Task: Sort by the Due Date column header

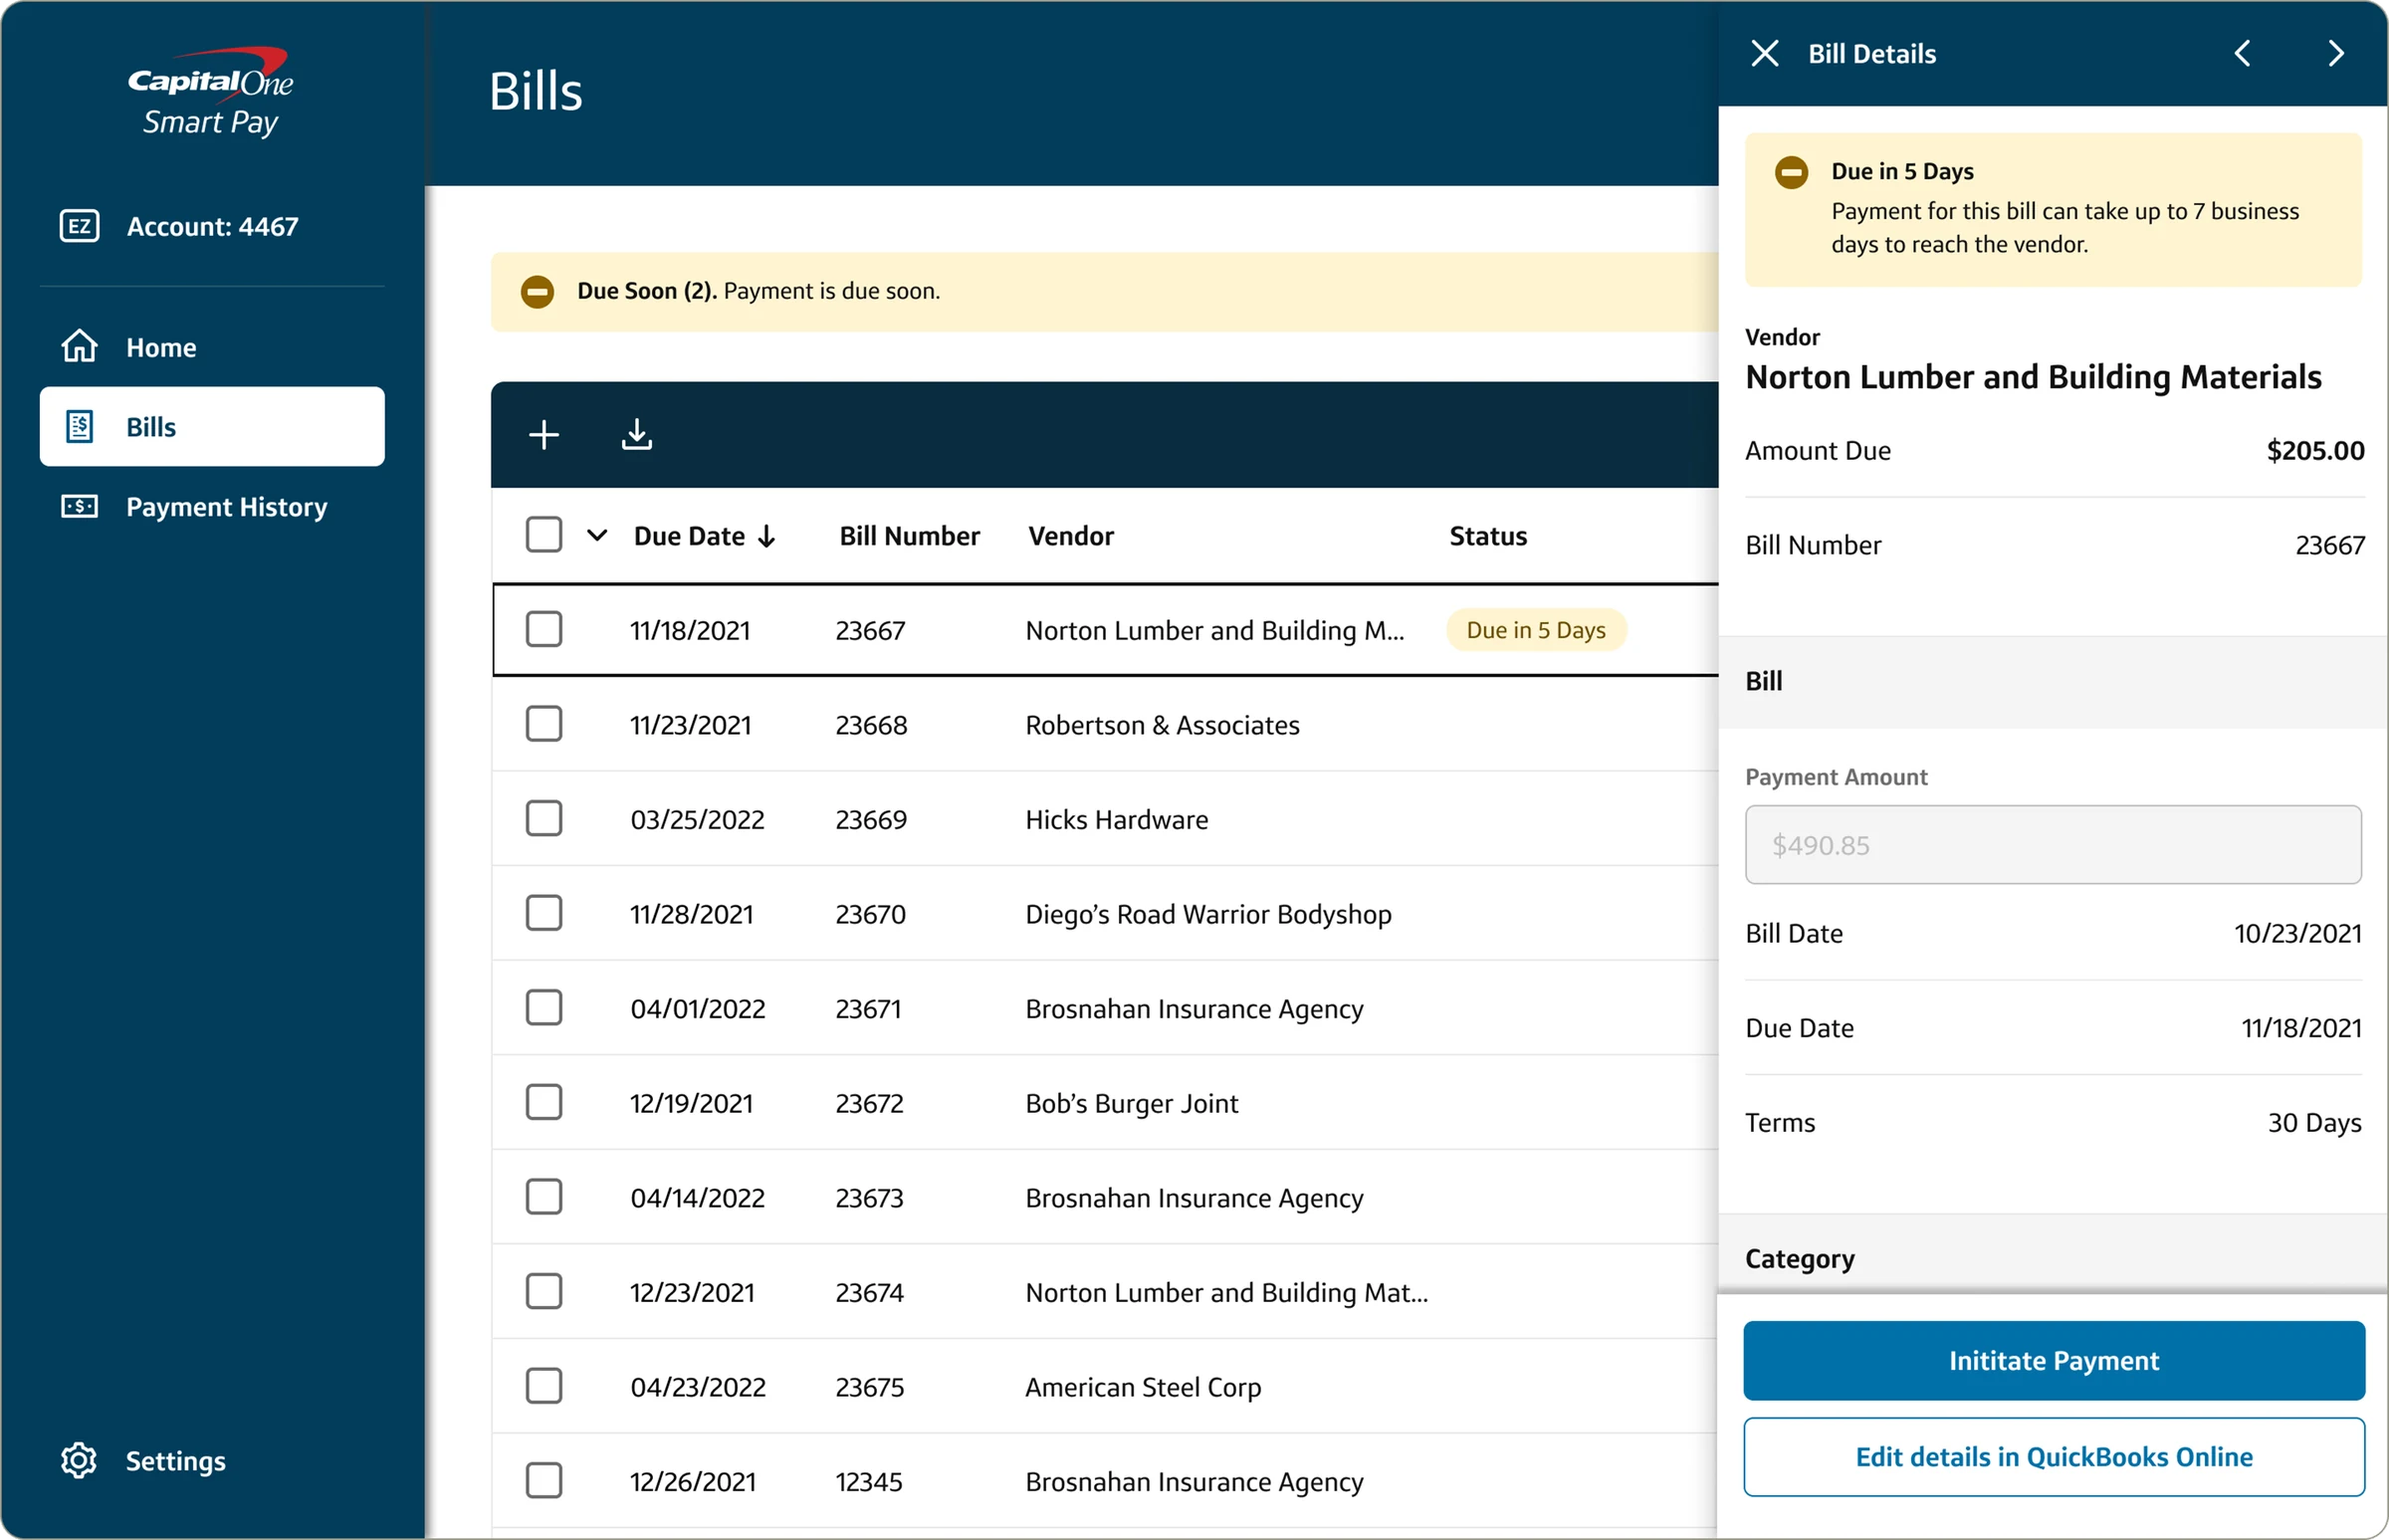Action: point(689,537)
